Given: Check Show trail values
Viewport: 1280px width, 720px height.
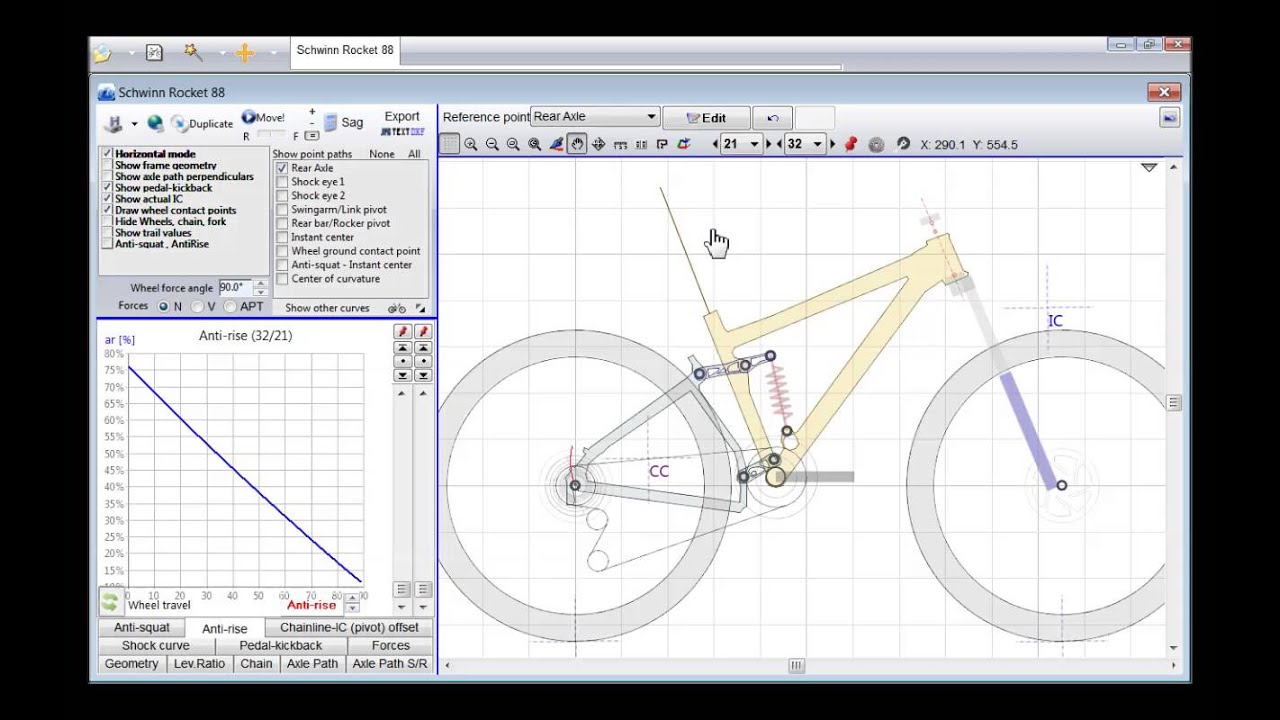Looking at the screenshot, I should coord(108,233).
